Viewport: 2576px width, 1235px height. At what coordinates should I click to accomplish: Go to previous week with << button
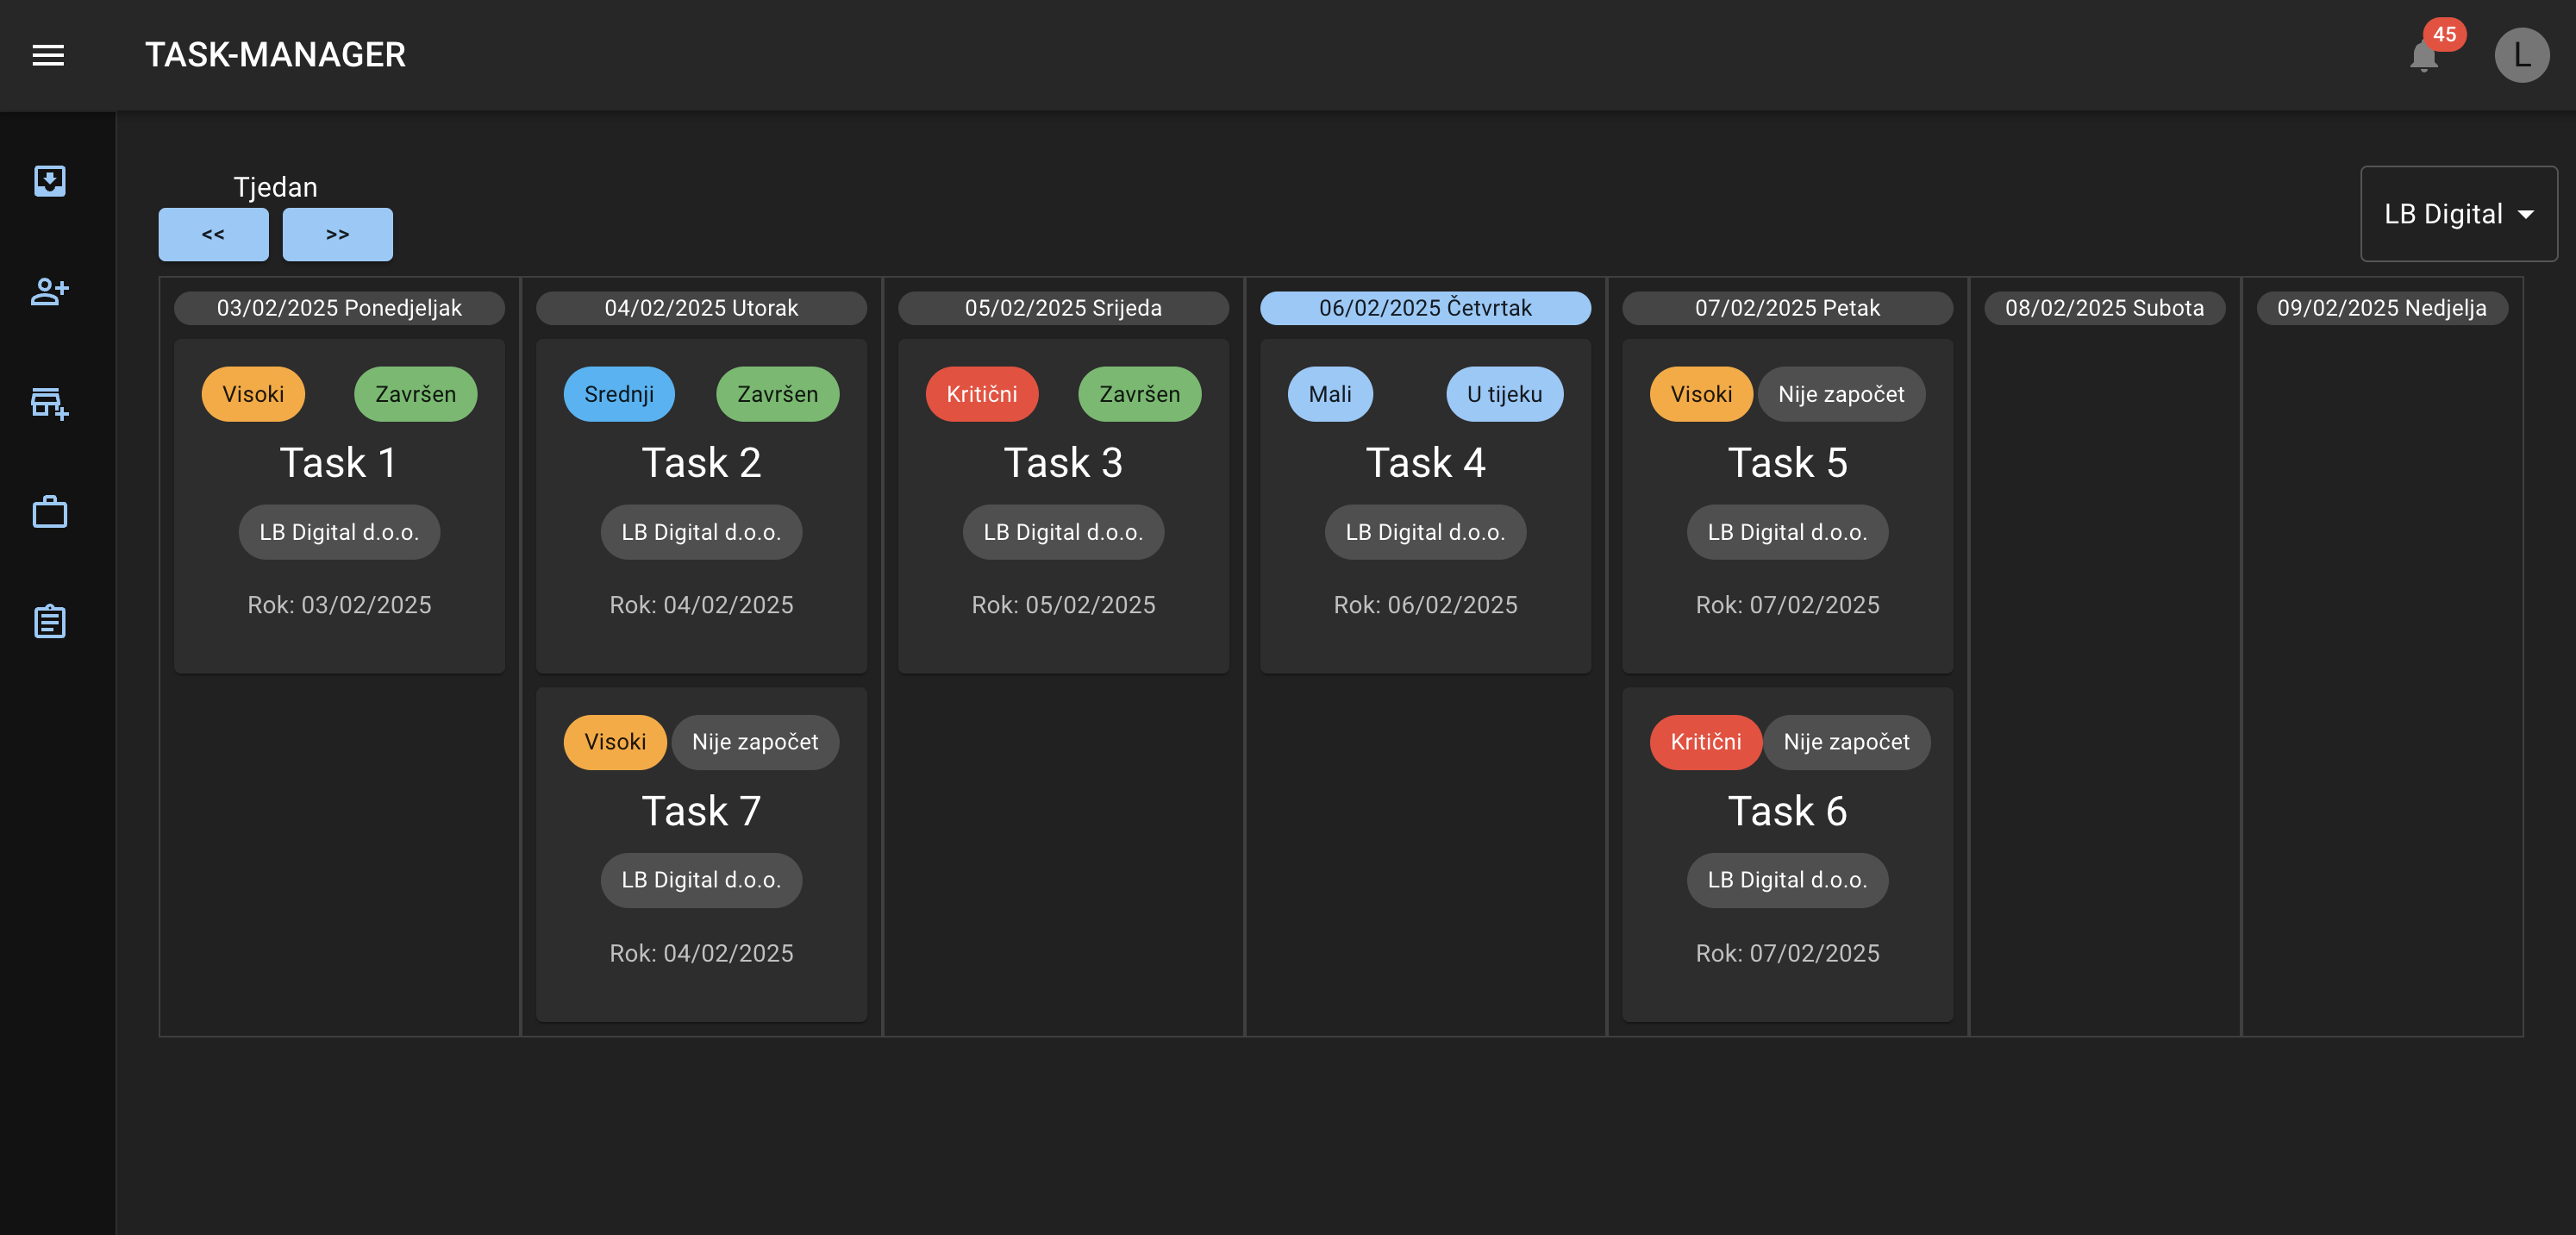(213, 234)
